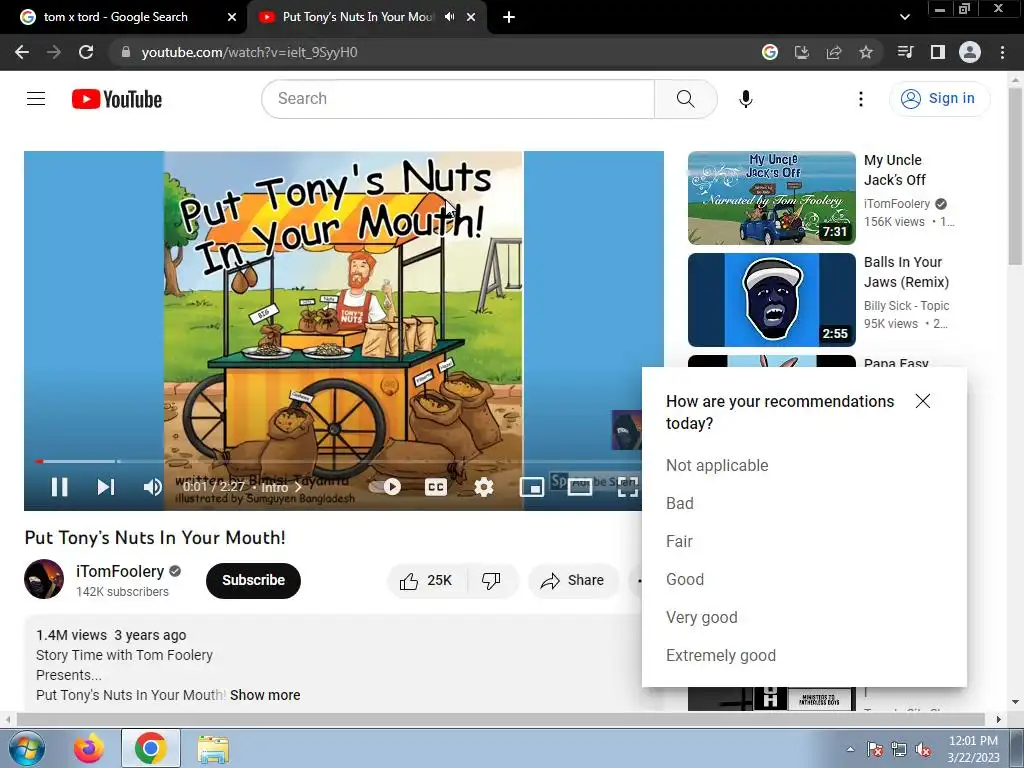Screen dimensions: 1024x768
Task: Open the iTomFoolery channel name link
Action: tap(120, 571)
